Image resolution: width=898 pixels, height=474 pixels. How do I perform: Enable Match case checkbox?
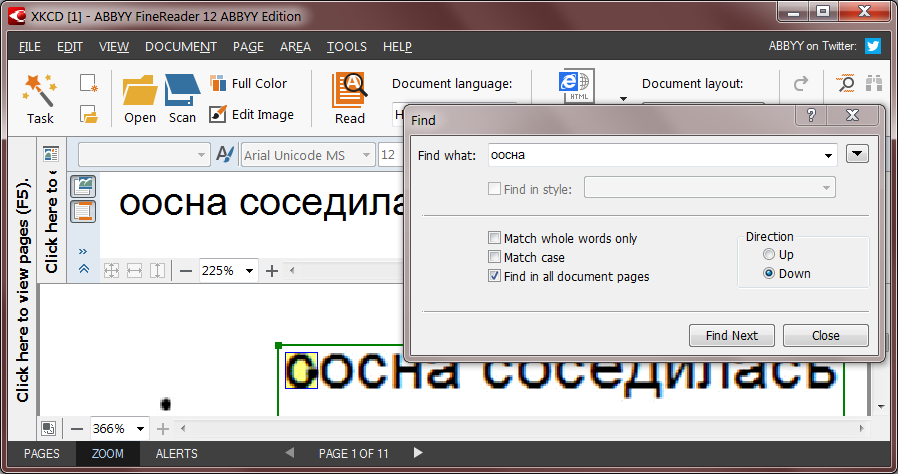click(x=494, y=256)
